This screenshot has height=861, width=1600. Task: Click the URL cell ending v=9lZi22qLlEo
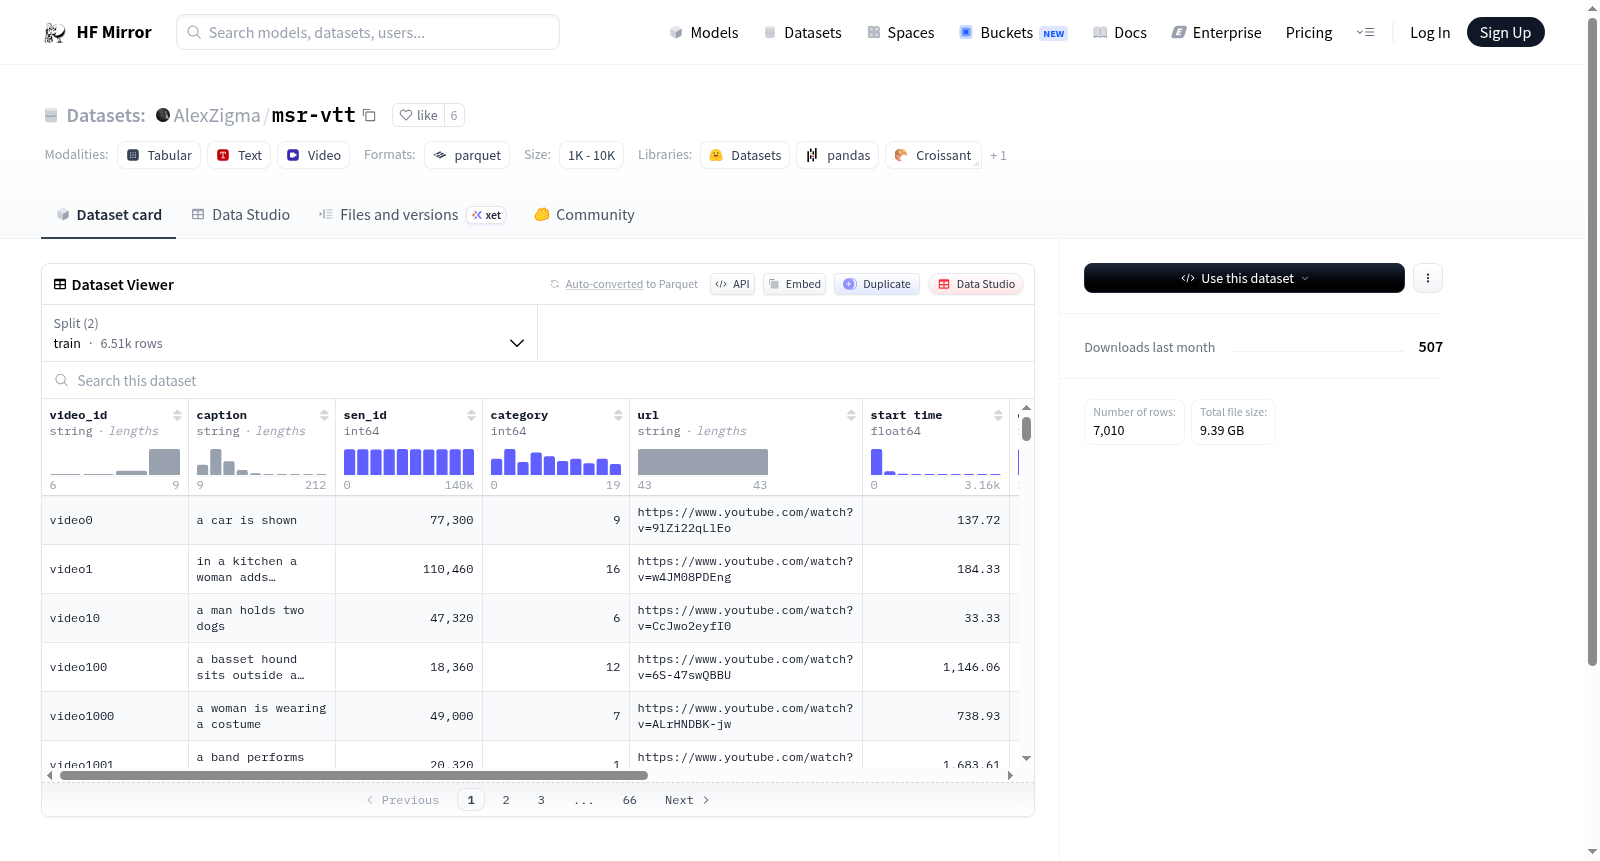(746, 520)
